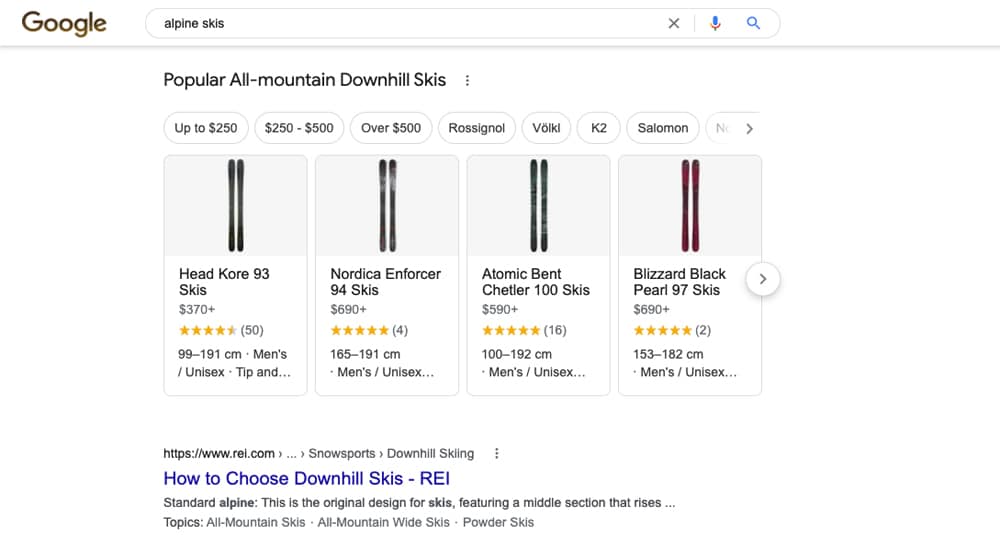The width and height of the screenshot is (1000, 560).
Task: Filter by Rossignol brand
Action: [x=477, y=128]
